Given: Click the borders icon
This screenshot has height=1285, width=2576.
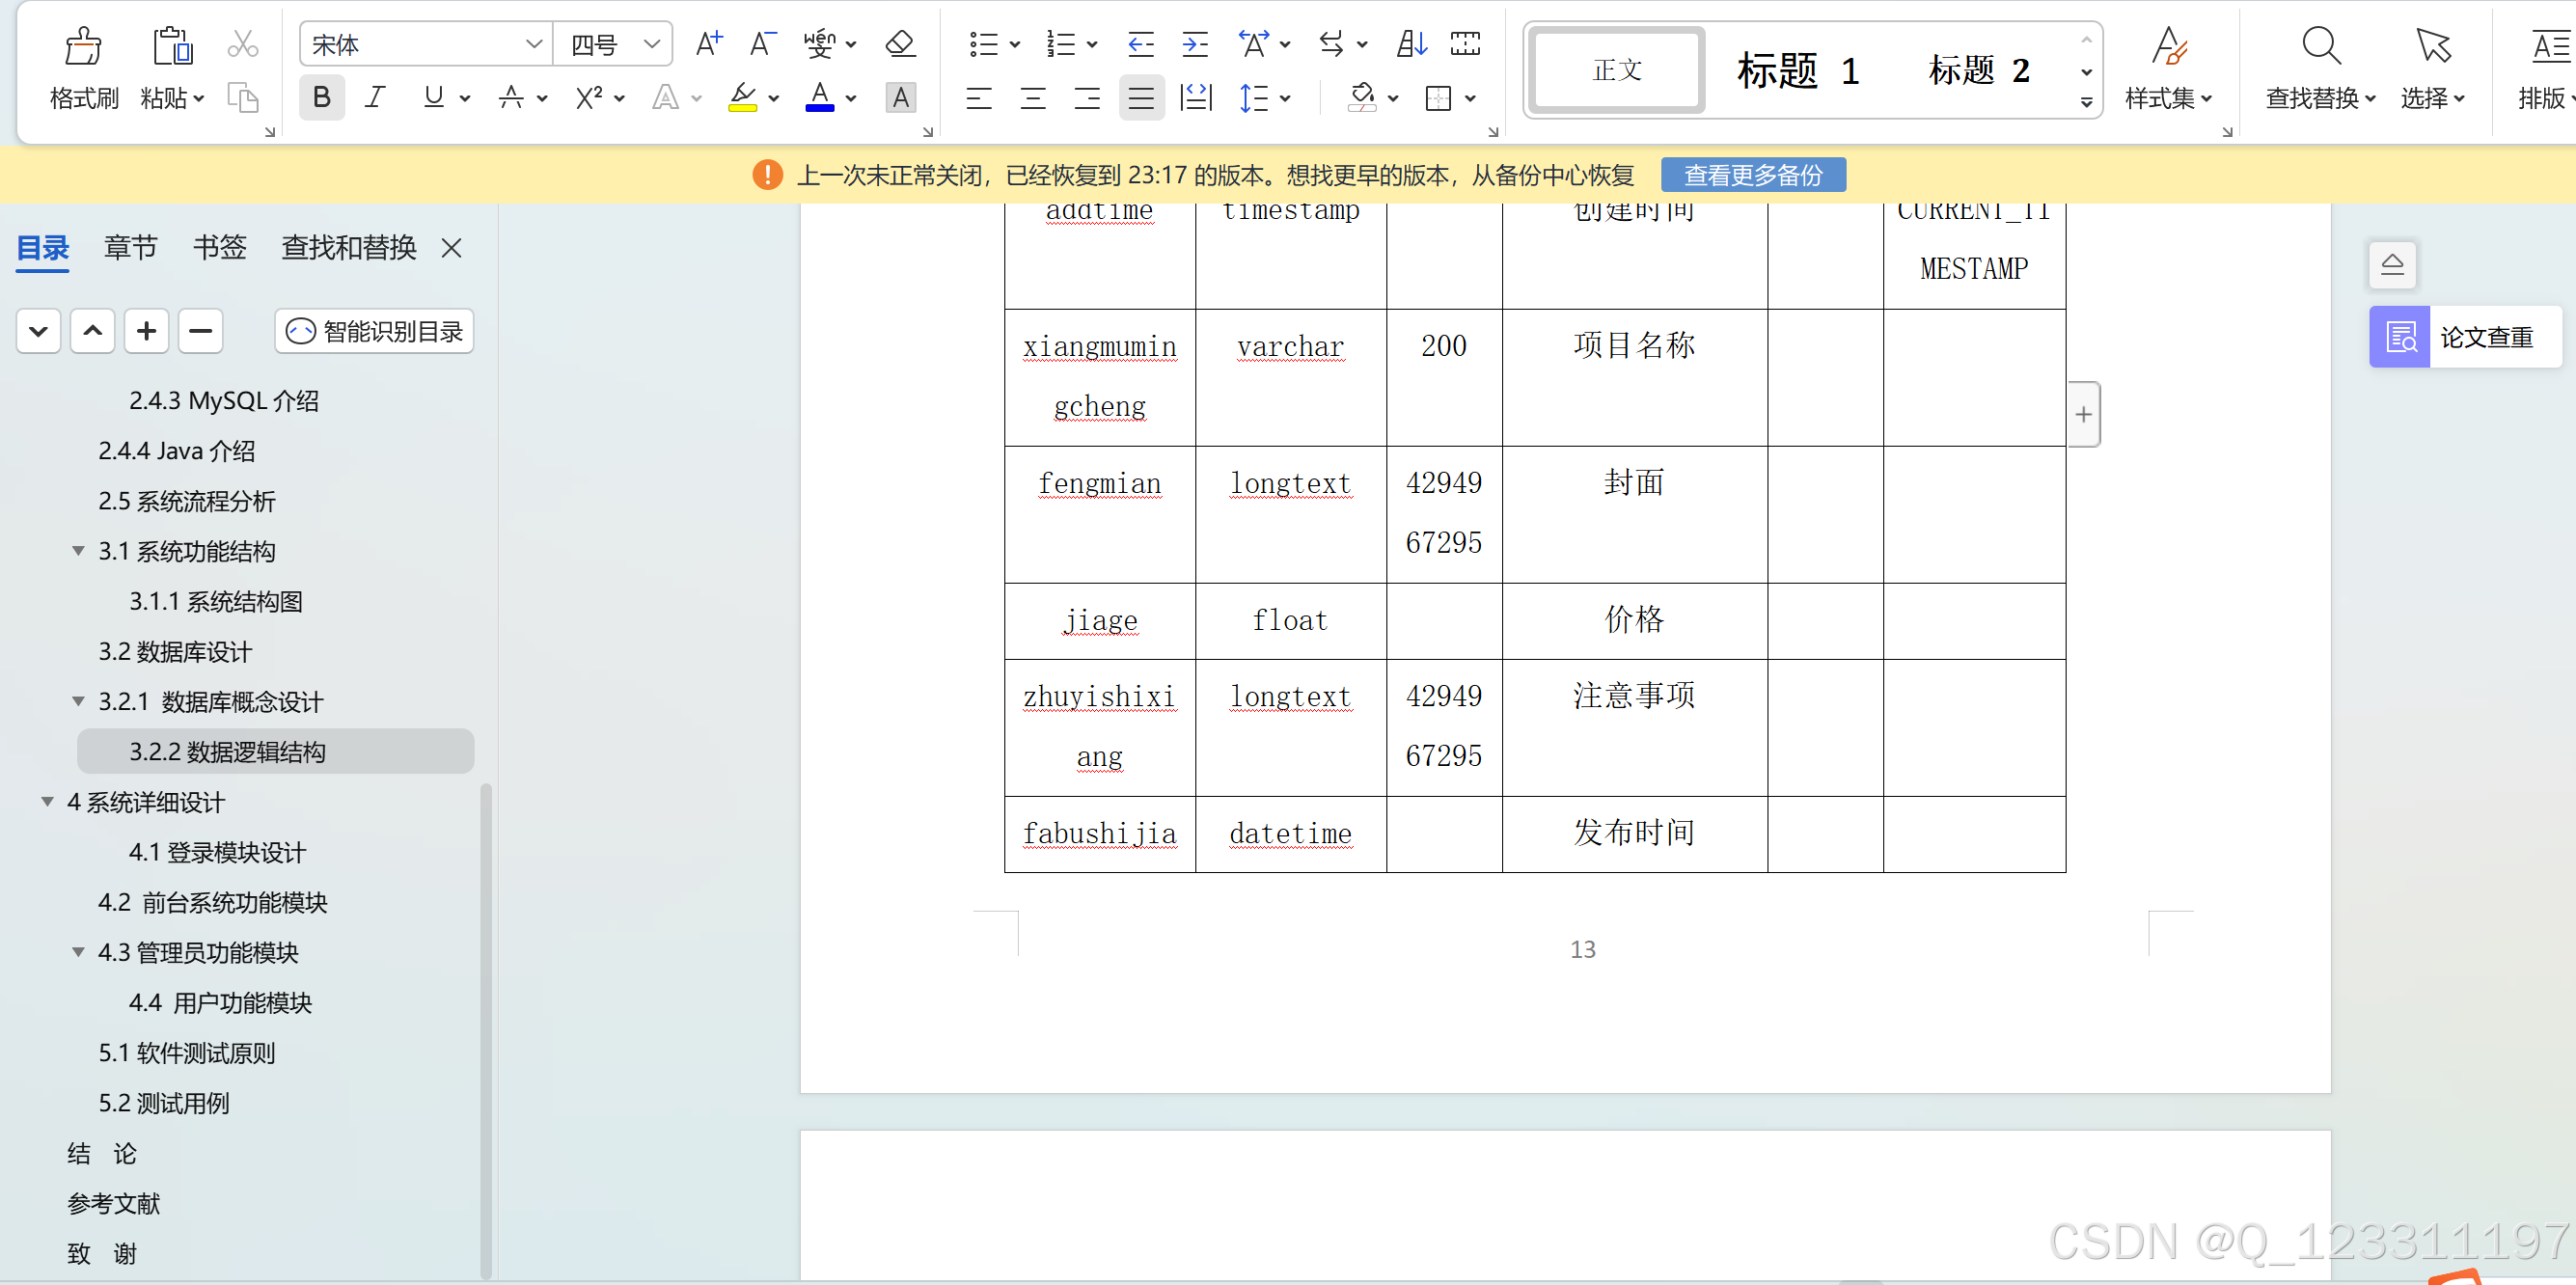Looking at the screenshot, I should (1438, 97).
